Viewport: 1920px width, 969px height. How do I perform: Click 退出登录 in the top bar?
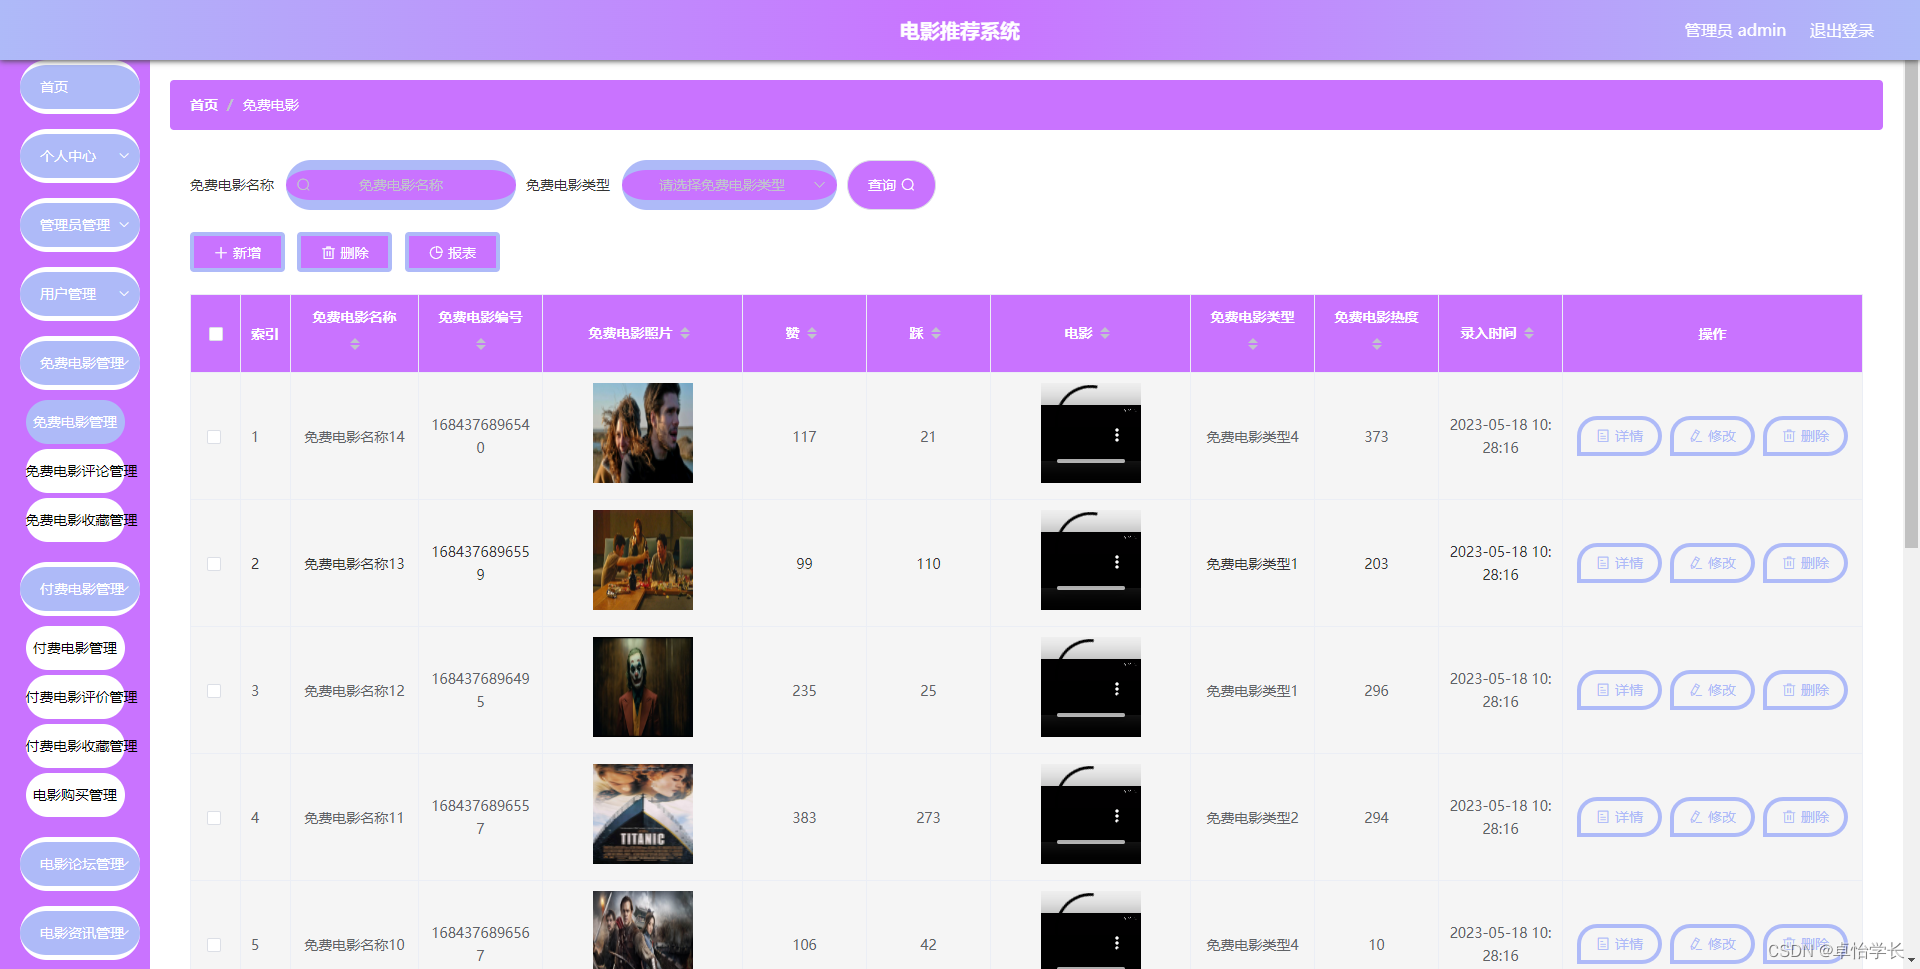(1841, 30)
